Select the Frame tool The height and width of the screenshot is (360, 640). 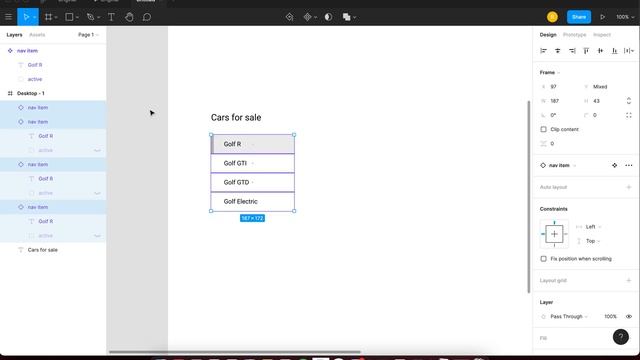(x=48, y=17)
